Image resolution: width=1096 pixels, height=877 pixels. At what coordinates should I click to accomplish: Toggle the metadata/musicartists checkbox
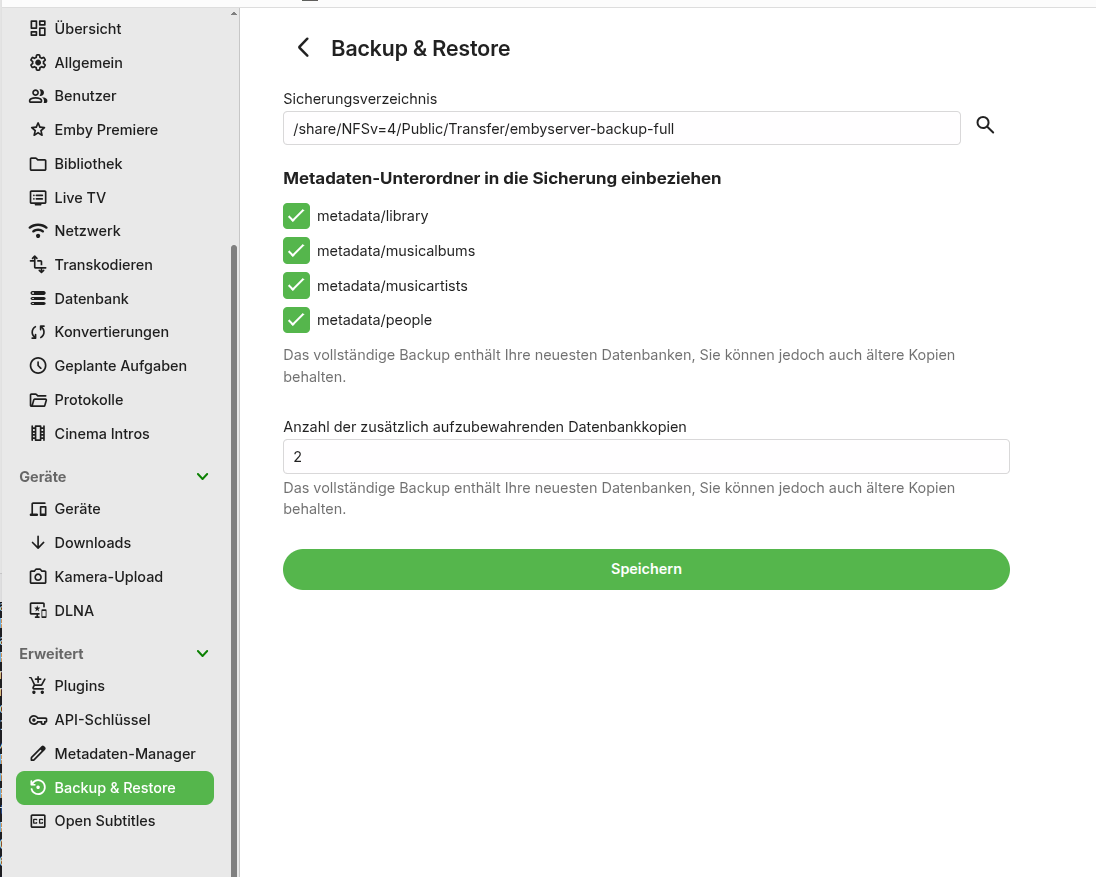pyautogui.click(x=296, y=286)
